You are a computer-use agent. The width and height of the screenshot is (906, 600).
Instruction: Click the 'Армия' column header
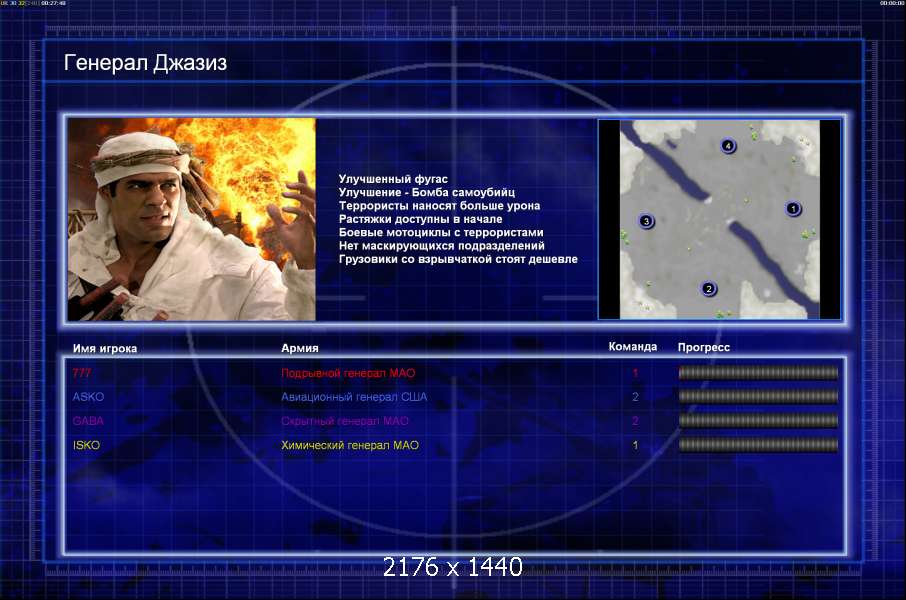pyautogui.click(x=299, y=348)
